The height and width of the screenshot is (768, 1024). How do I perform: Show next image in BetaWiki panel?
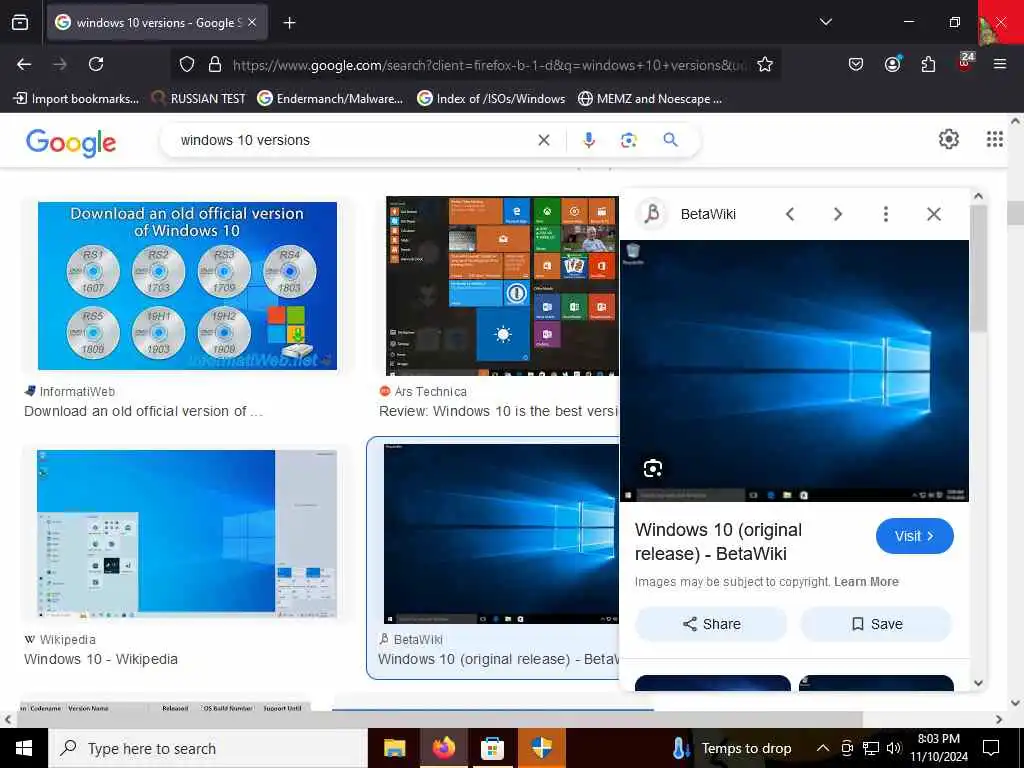838,214
